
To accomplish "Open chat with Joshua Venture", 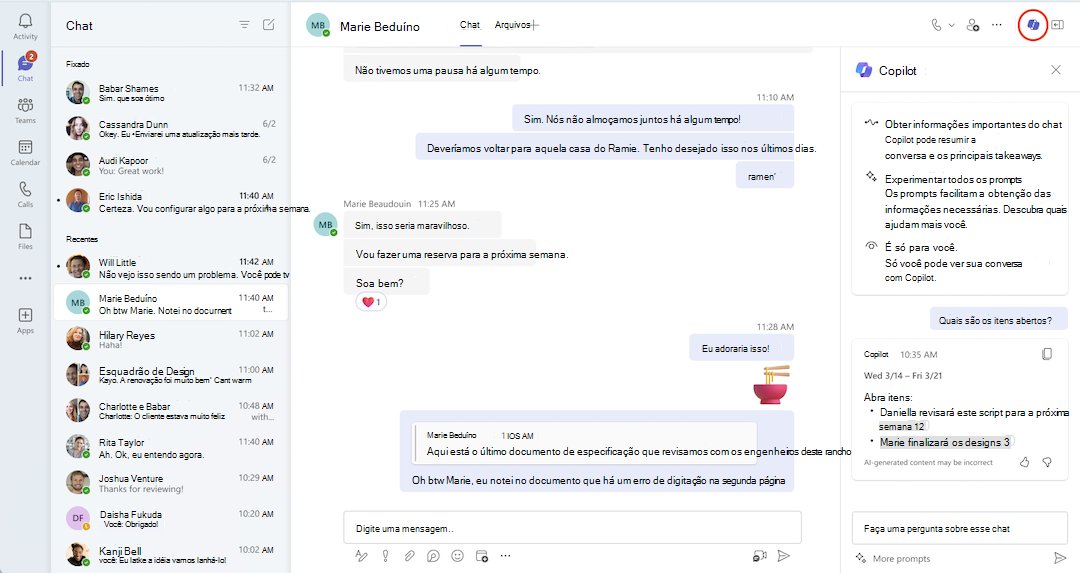I will pyautogui.click(x=171, y=483).
